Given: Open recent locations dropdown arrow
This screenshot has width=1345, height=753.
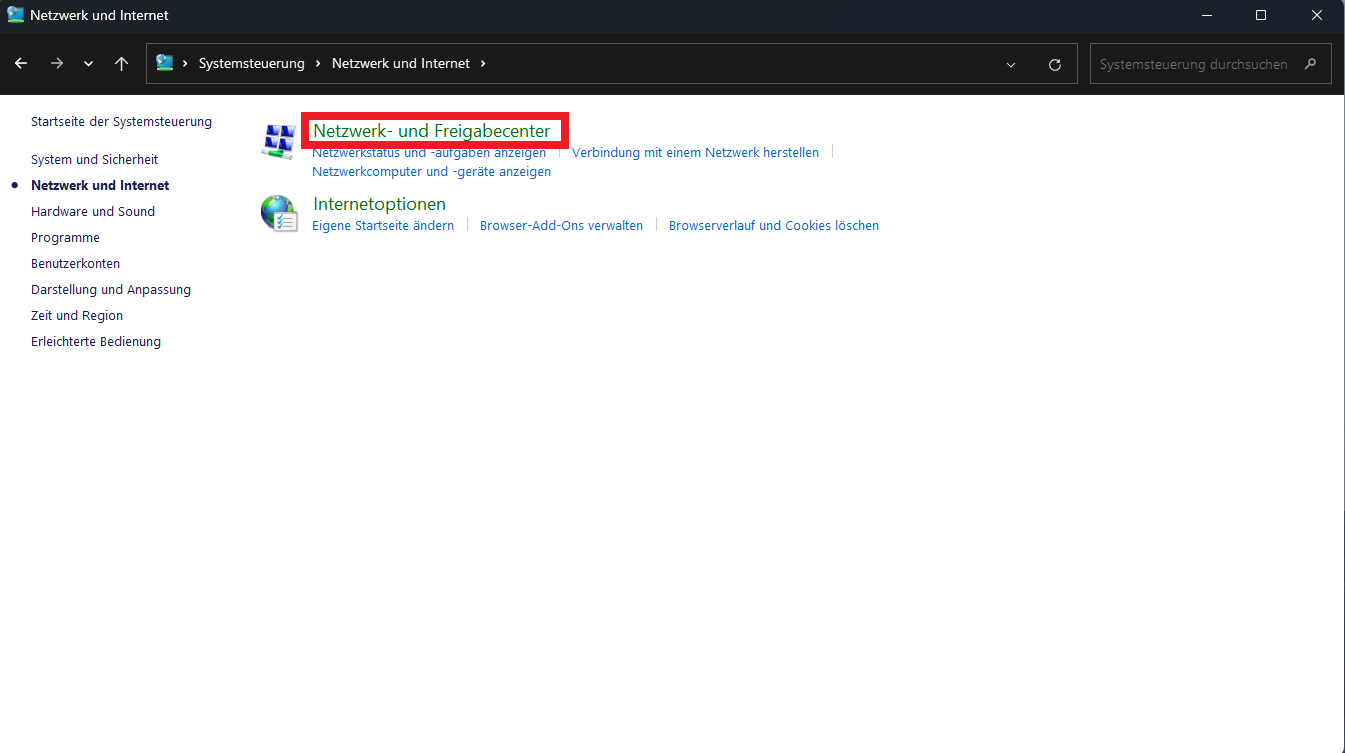Looking at the screenshot, I should coord(89,64).
